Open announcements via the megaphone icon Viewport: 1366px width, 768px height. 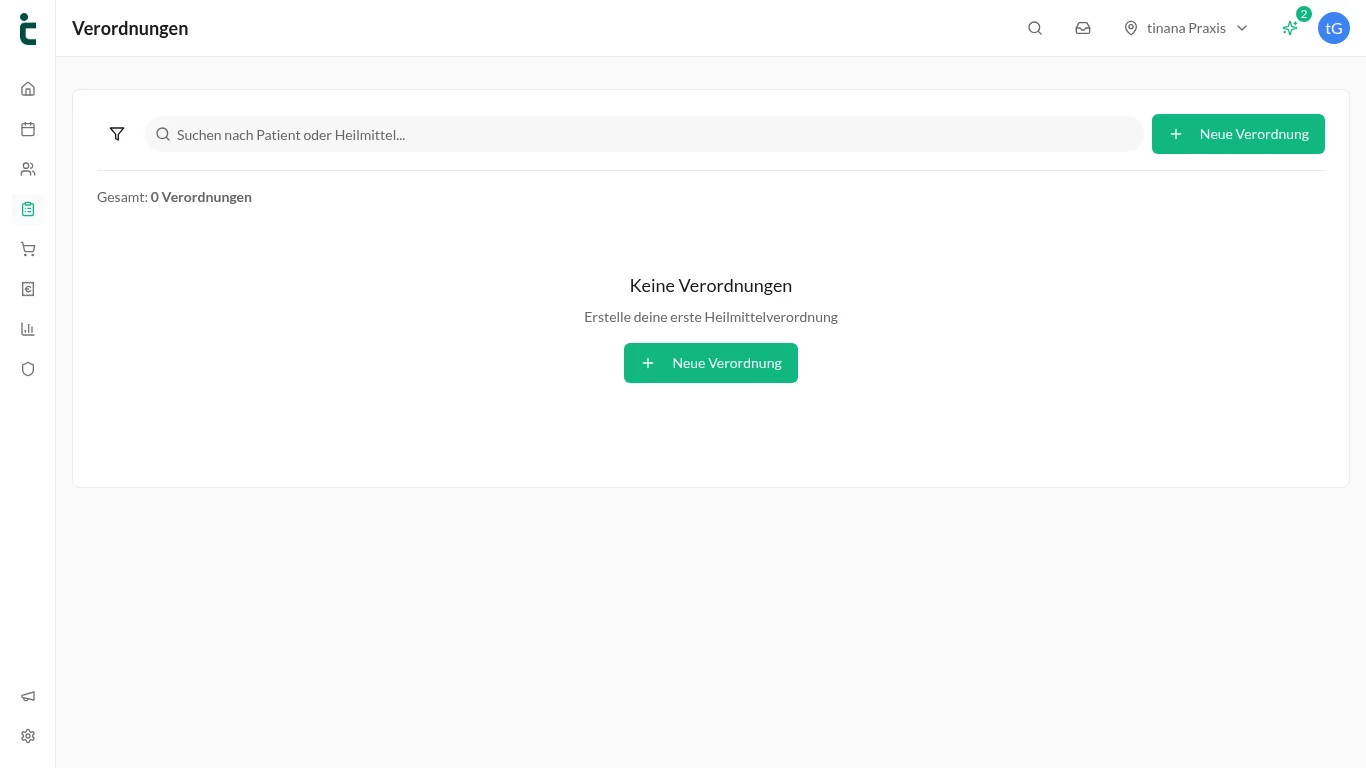28,696
